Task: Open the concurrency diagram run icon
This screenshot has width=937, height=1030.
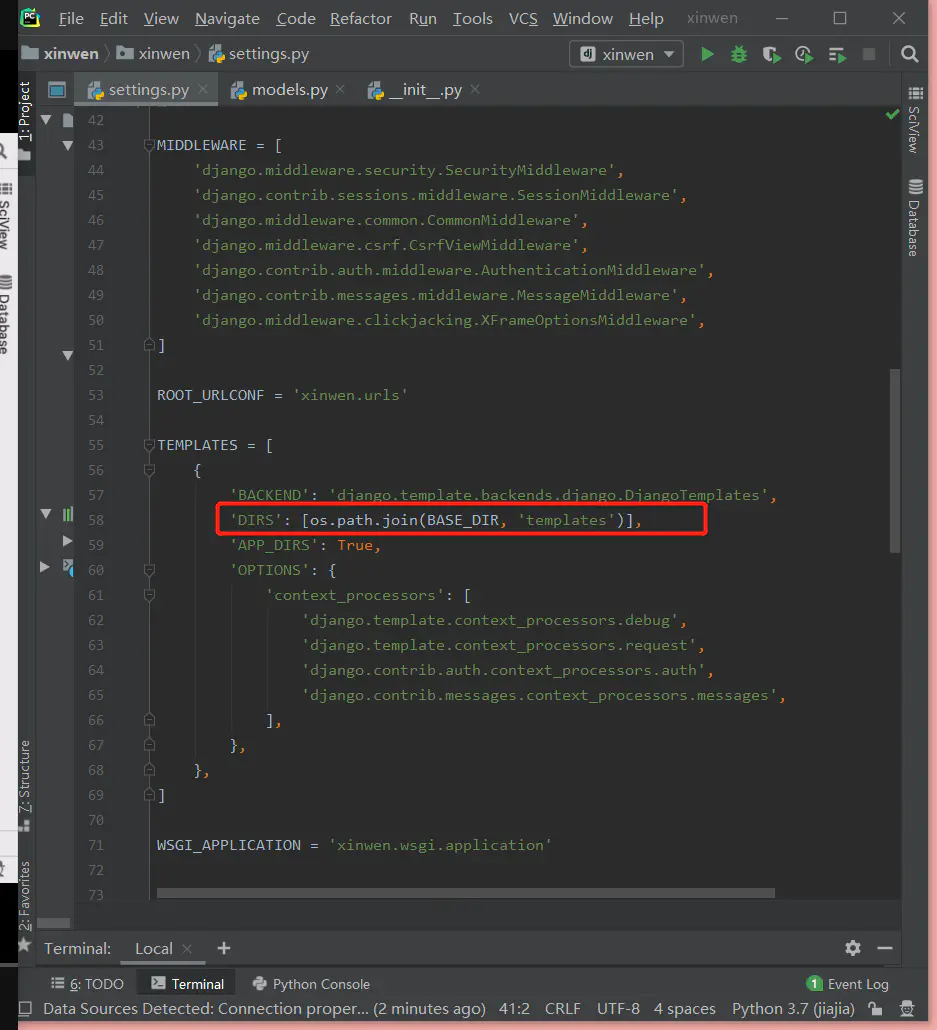Action: click(837, 55)
